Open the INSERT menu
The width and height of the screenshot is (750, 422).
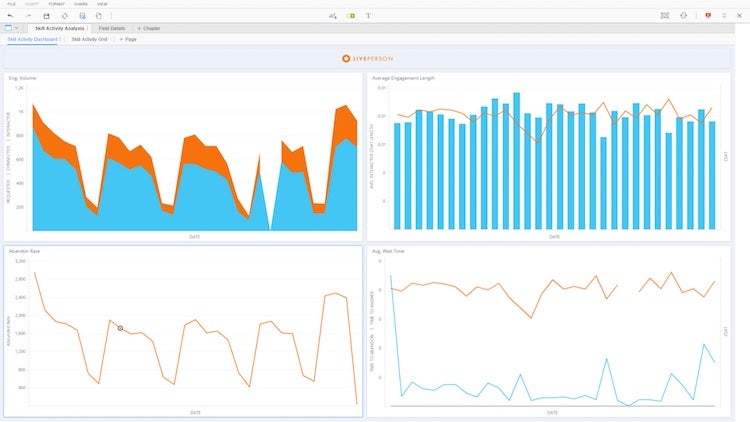[32, 4]
